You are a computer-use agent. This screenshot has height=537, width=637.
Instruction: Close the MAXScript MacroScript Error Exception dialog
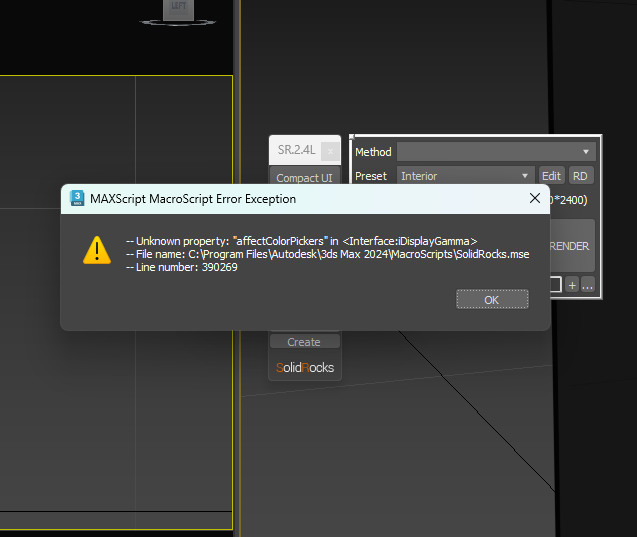coord(535,198)
